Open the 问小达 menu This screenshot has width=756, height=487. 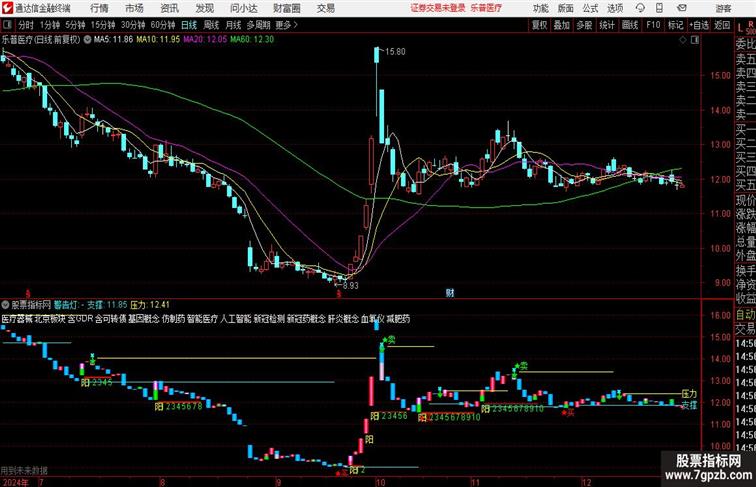coord(243,8)
